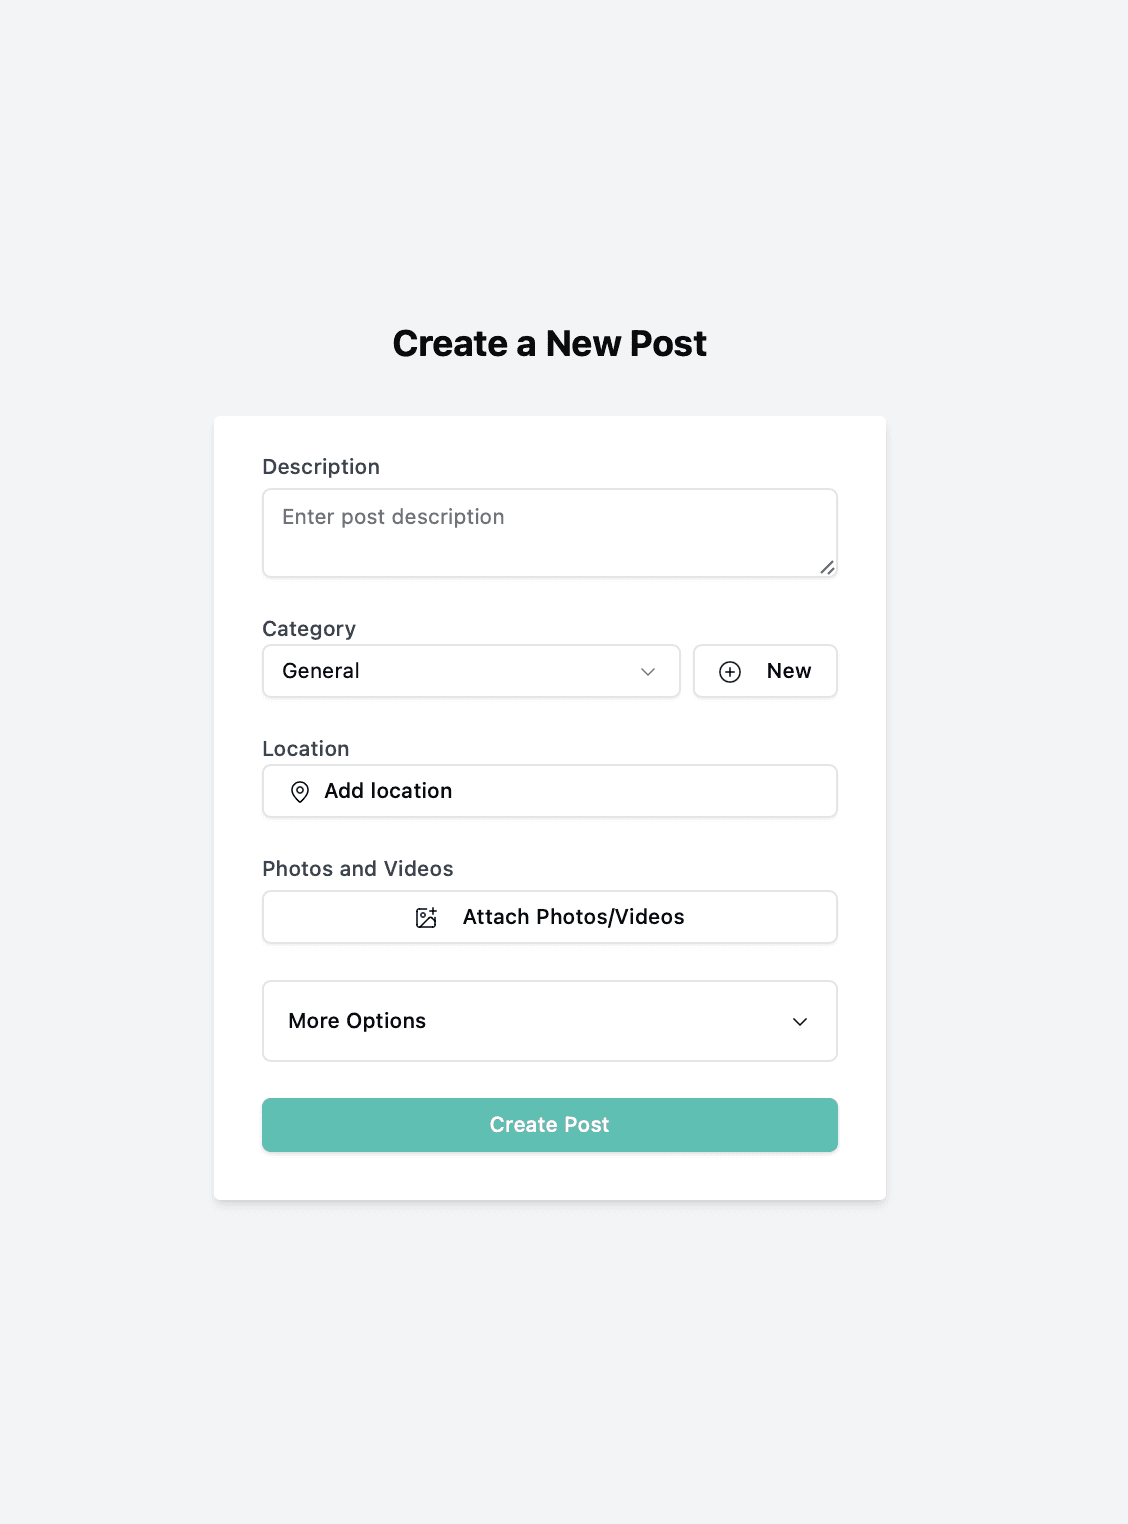The image size is (1128, 1524).
Task: Click the location pin icon
Action: pos(300,791)
